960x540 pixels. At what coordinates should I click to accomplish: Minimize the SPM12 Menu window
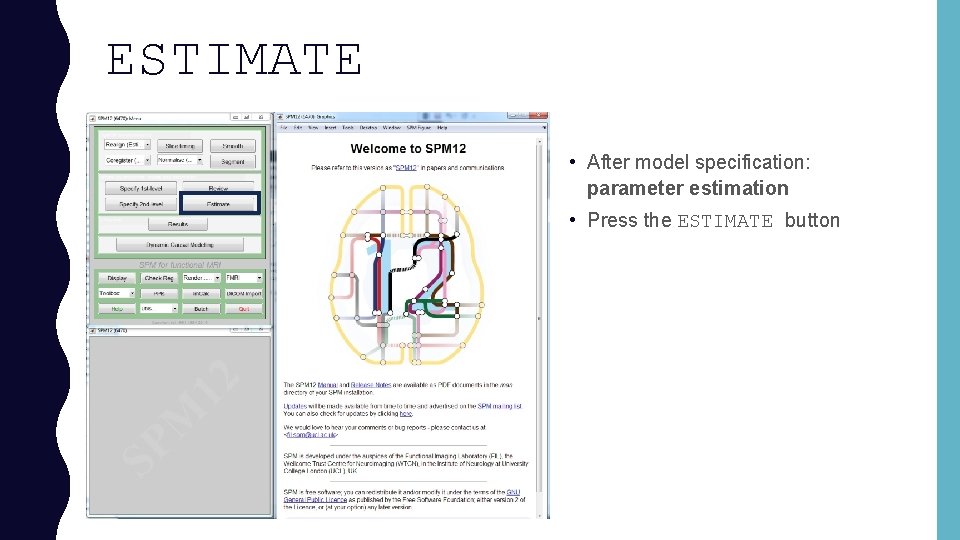pyautogui.click(x=235, y=117)
